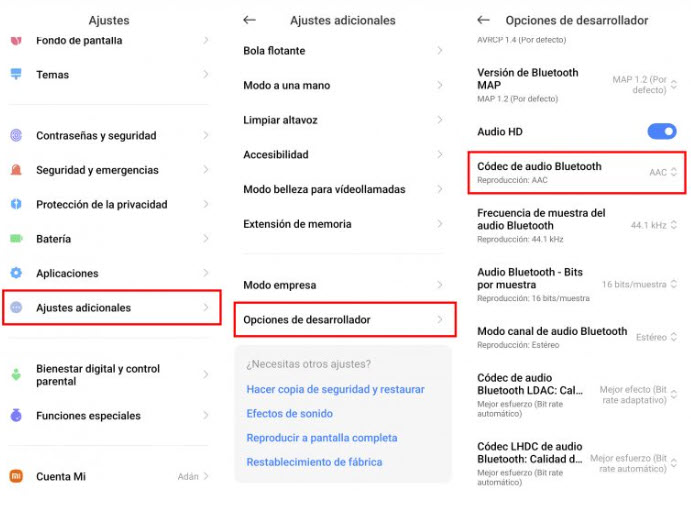Tap the Temas paintbrush icon

[x=16, y=74]
